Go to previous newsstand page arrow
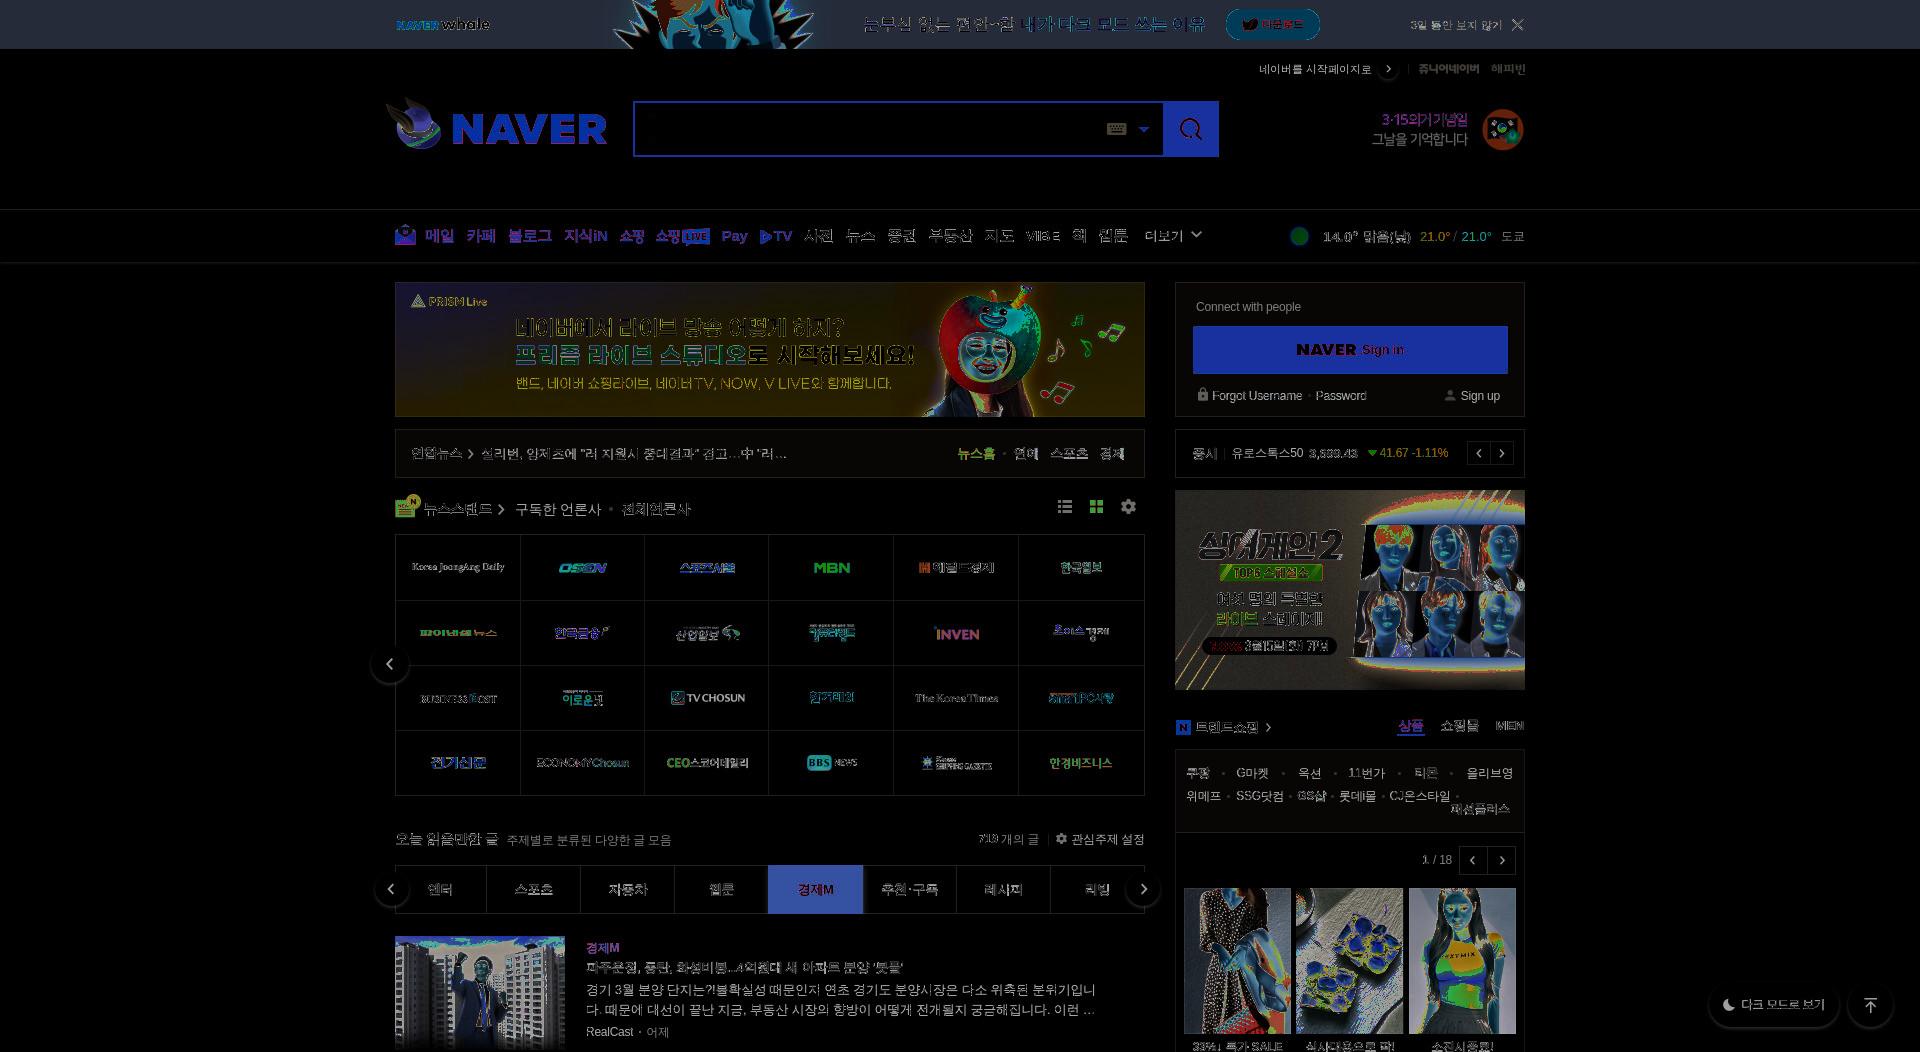The height and width of the screenshot is (1052, 1920). [390, 664]
